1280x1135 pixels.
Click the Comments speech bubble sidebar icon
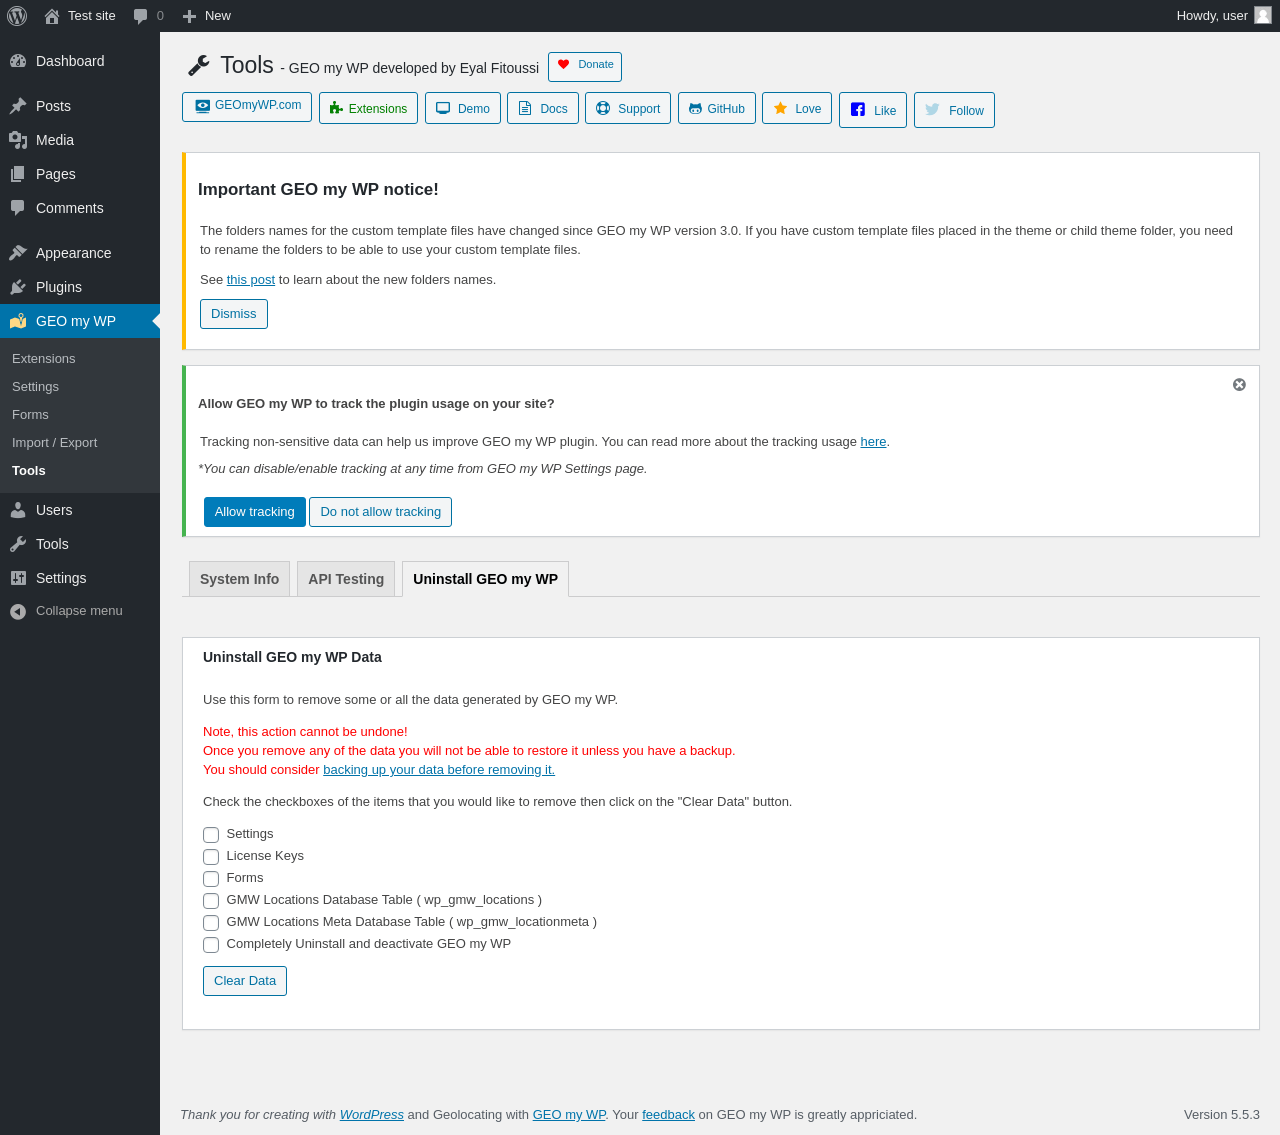pyautogui.click(x=18, y=208)
